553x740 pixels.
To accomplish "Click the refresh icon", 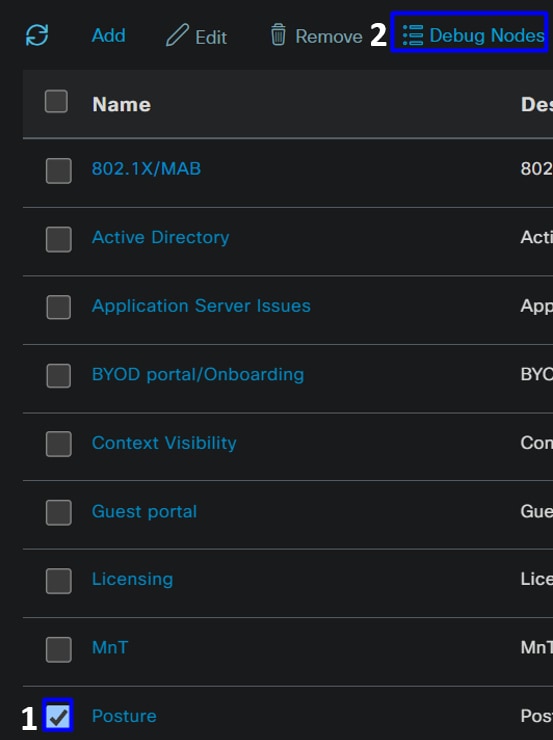I will point(37,35).
